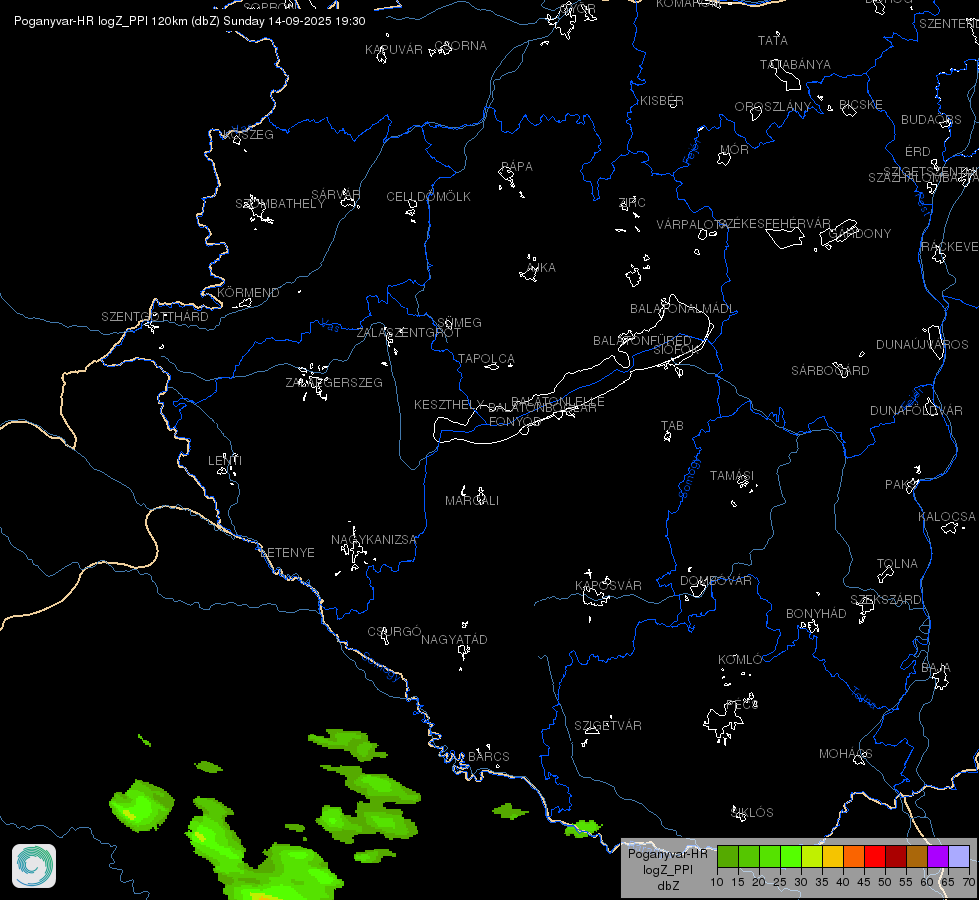Select the lavender 65–70 dBZ legend swatch

(959, 857)
